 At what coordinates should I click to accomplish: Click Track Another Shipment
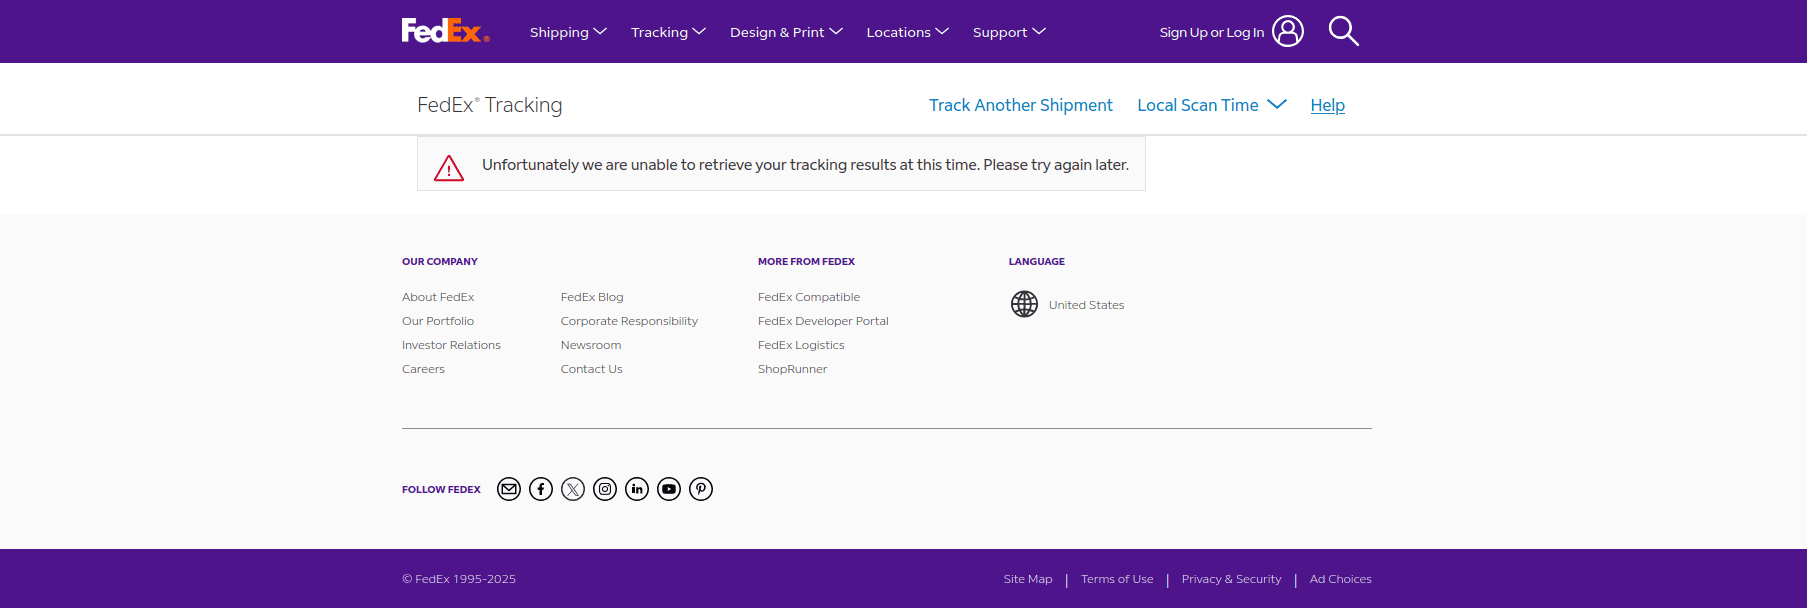click(1020, 105)
